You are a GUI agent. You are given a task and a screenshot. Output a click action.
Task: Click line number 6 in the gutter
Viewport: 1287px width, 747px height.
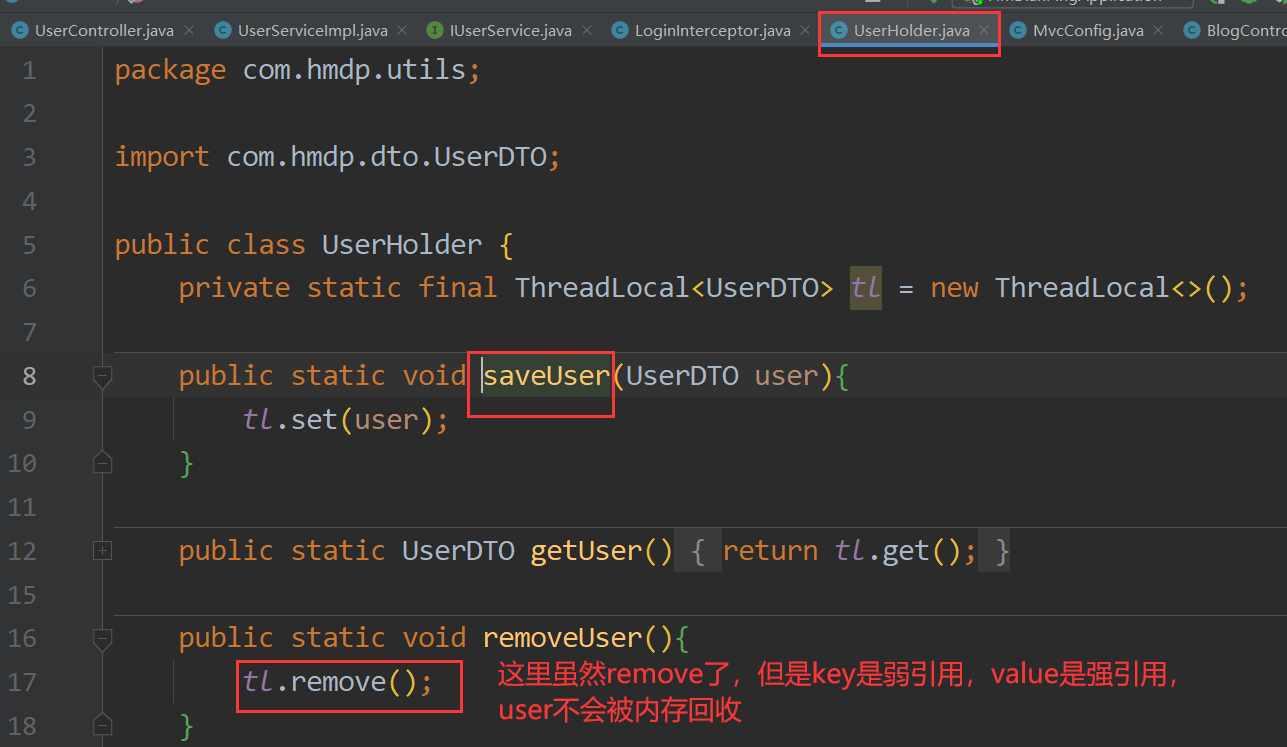coord(28,288)
